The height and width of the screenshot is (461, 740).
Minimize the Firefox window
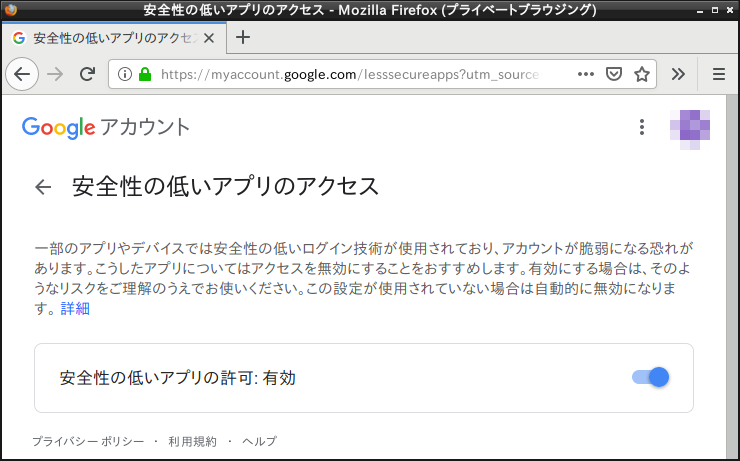(700, 10)
